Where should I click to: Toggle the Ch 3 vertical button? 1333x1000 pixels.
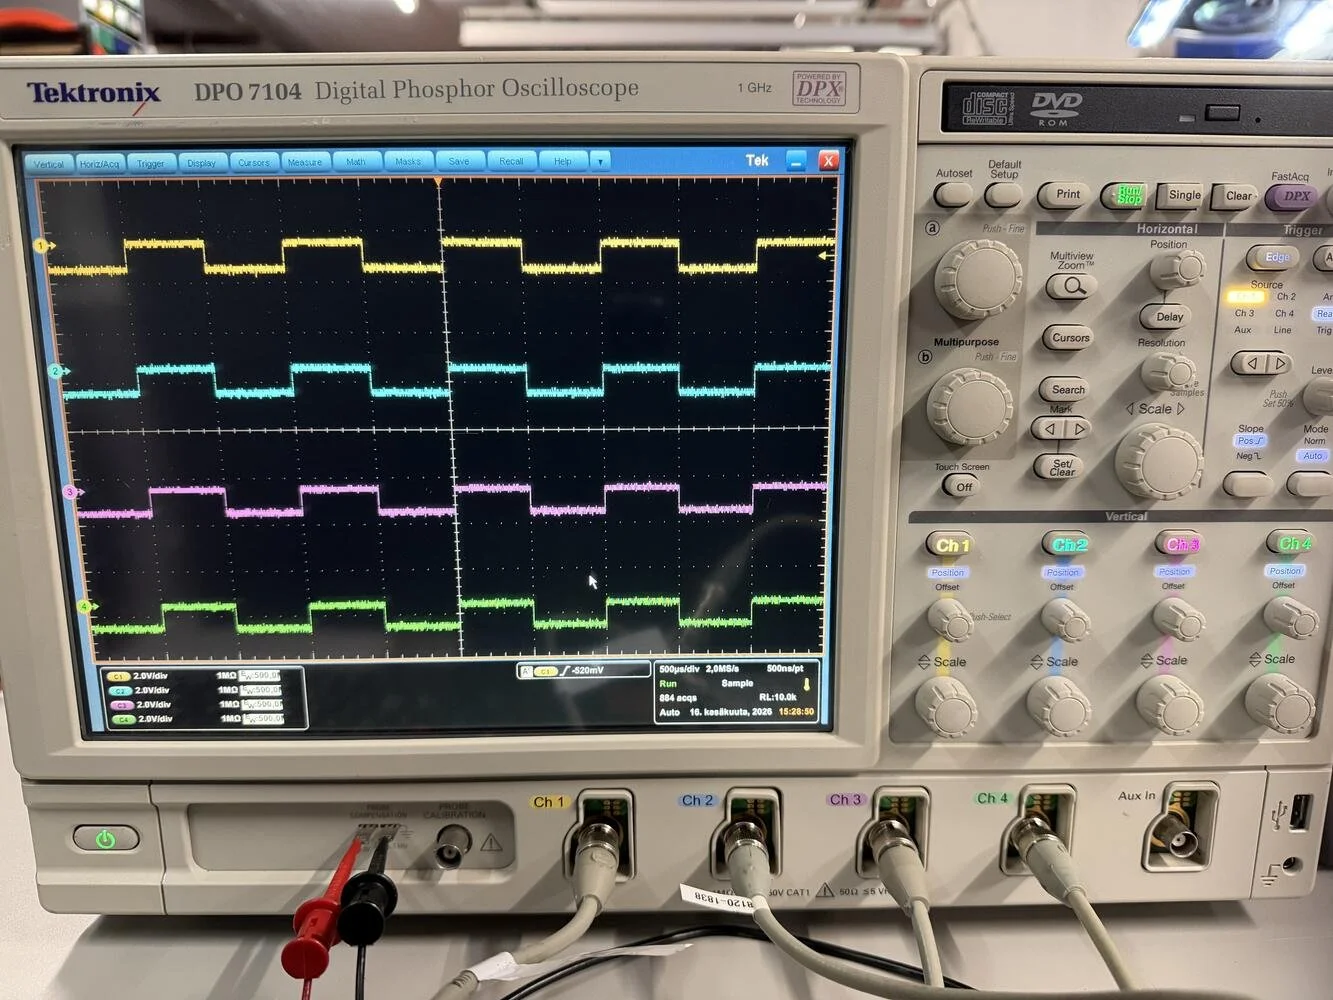pos(1180,544)
